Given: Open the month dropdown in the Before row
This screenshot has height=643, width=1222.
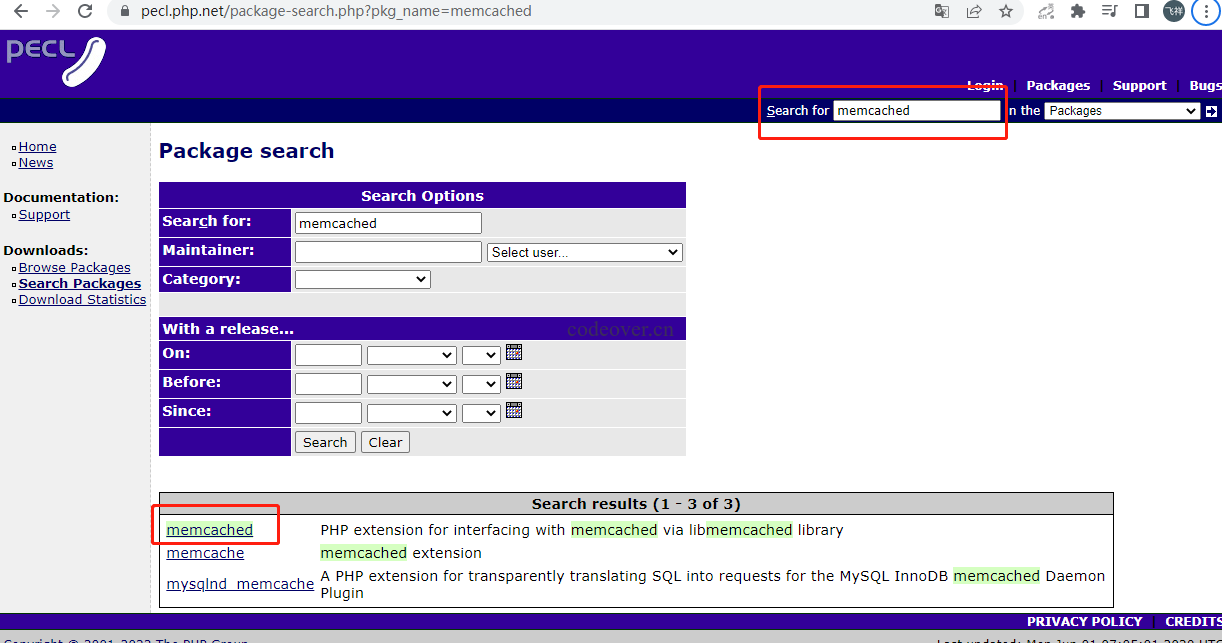Looking at the screenshot, I should pos(411,384).
